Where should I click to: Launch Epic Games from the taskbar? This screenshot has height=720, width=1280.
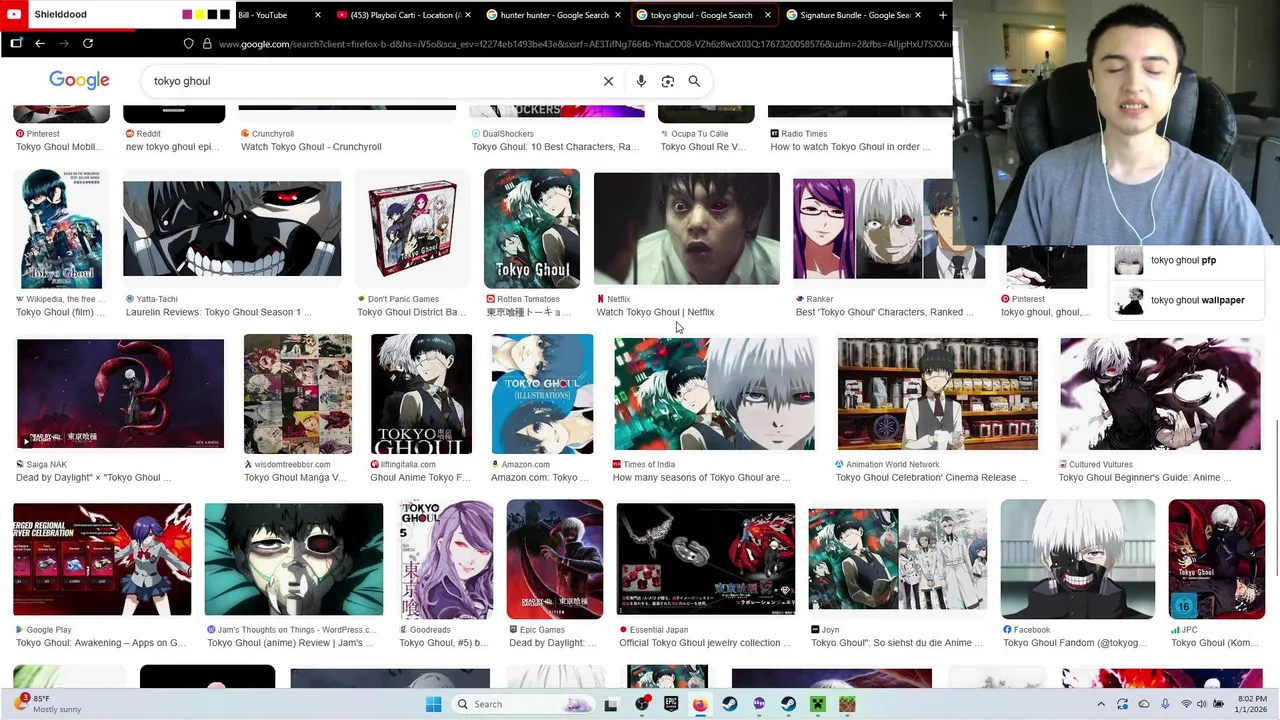671,704
